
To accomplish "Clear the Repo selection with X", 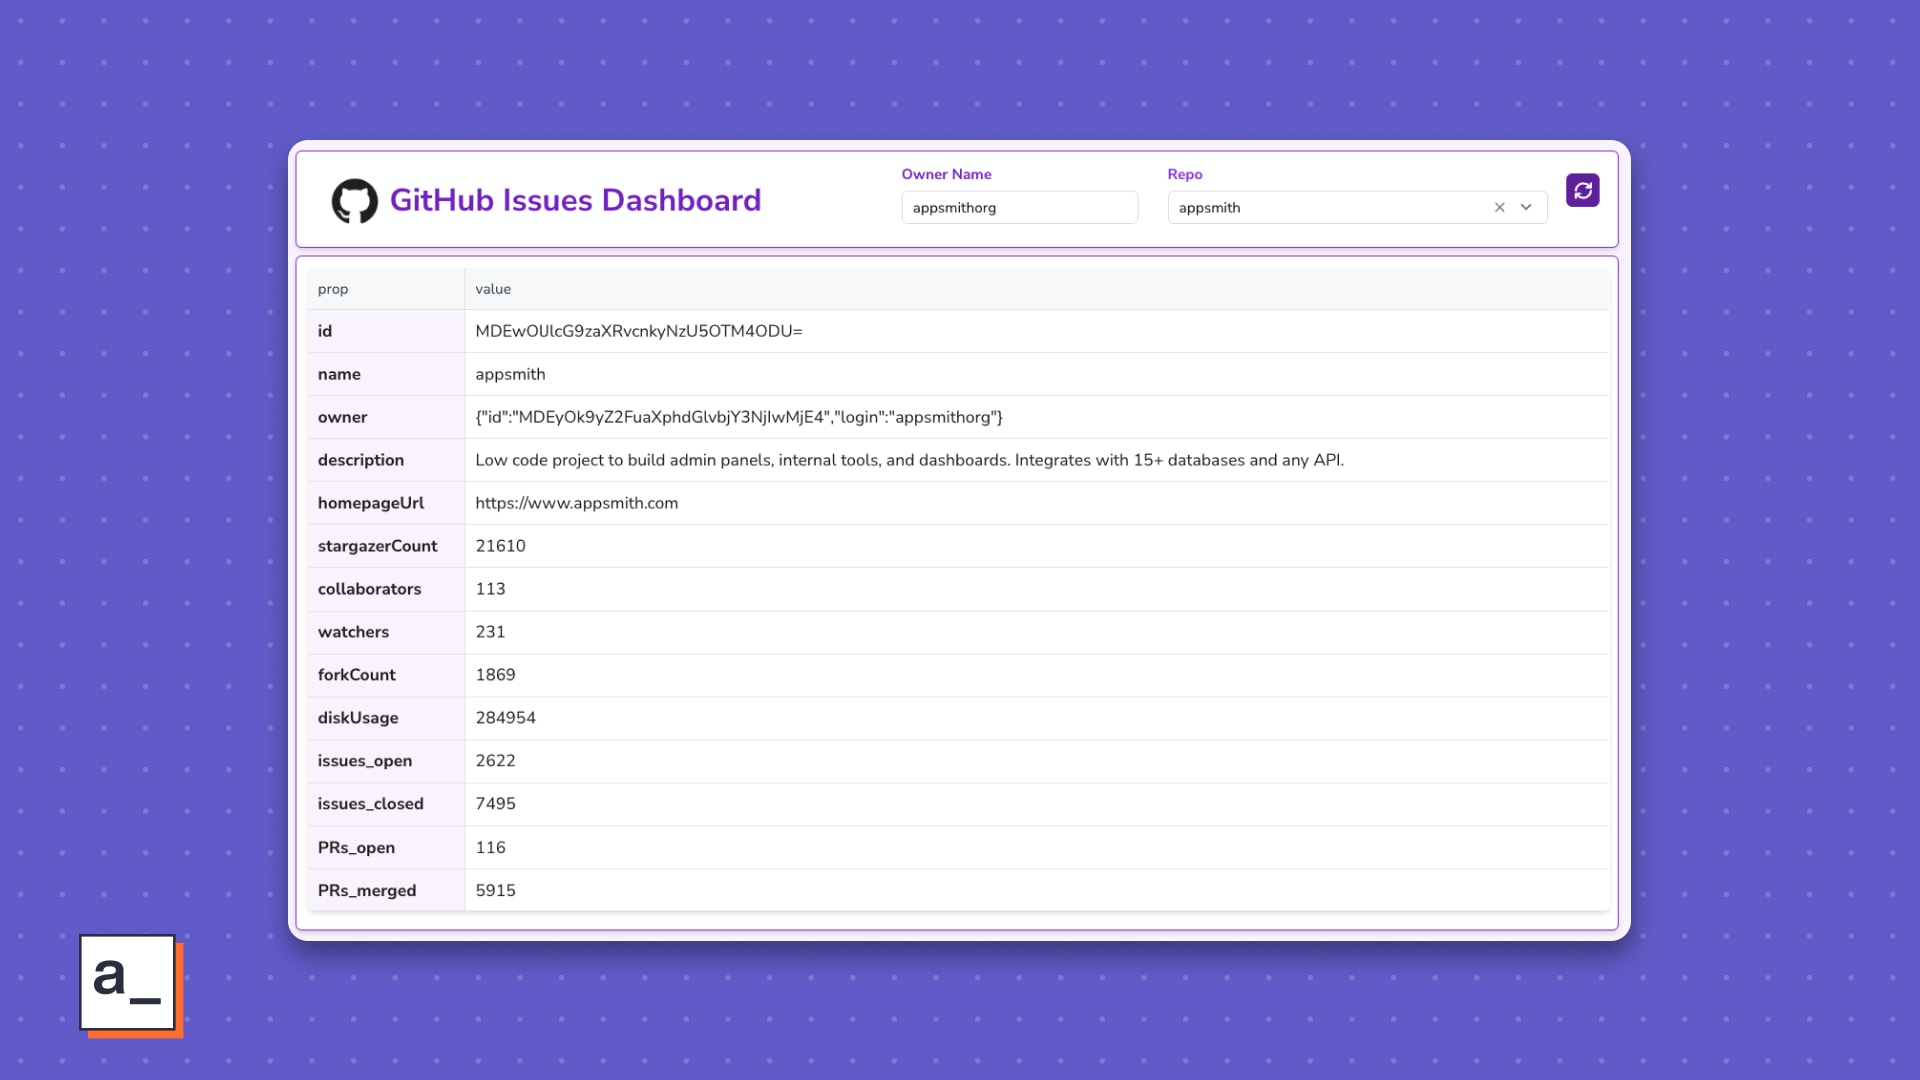I will [x=1499, y=208].
